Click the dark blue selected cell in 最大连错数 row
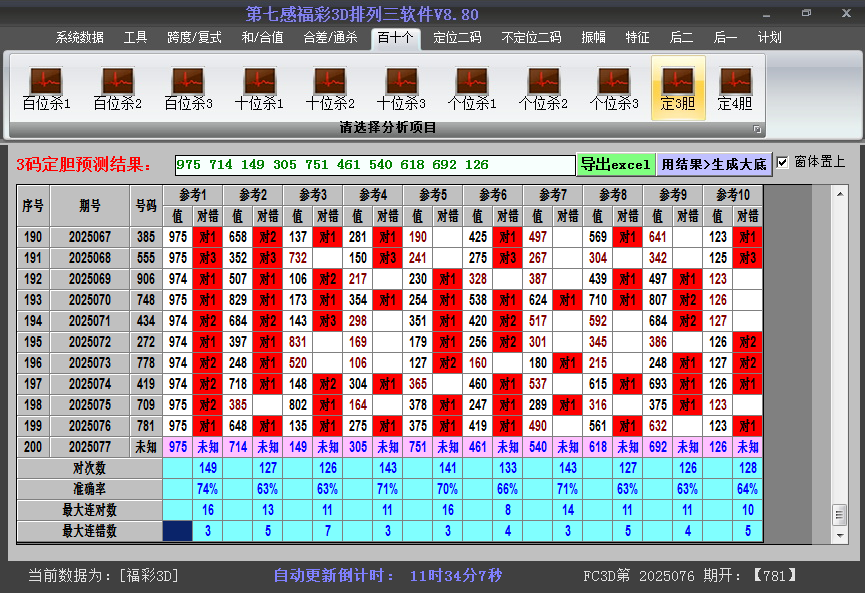 click(x=178, y=531)
